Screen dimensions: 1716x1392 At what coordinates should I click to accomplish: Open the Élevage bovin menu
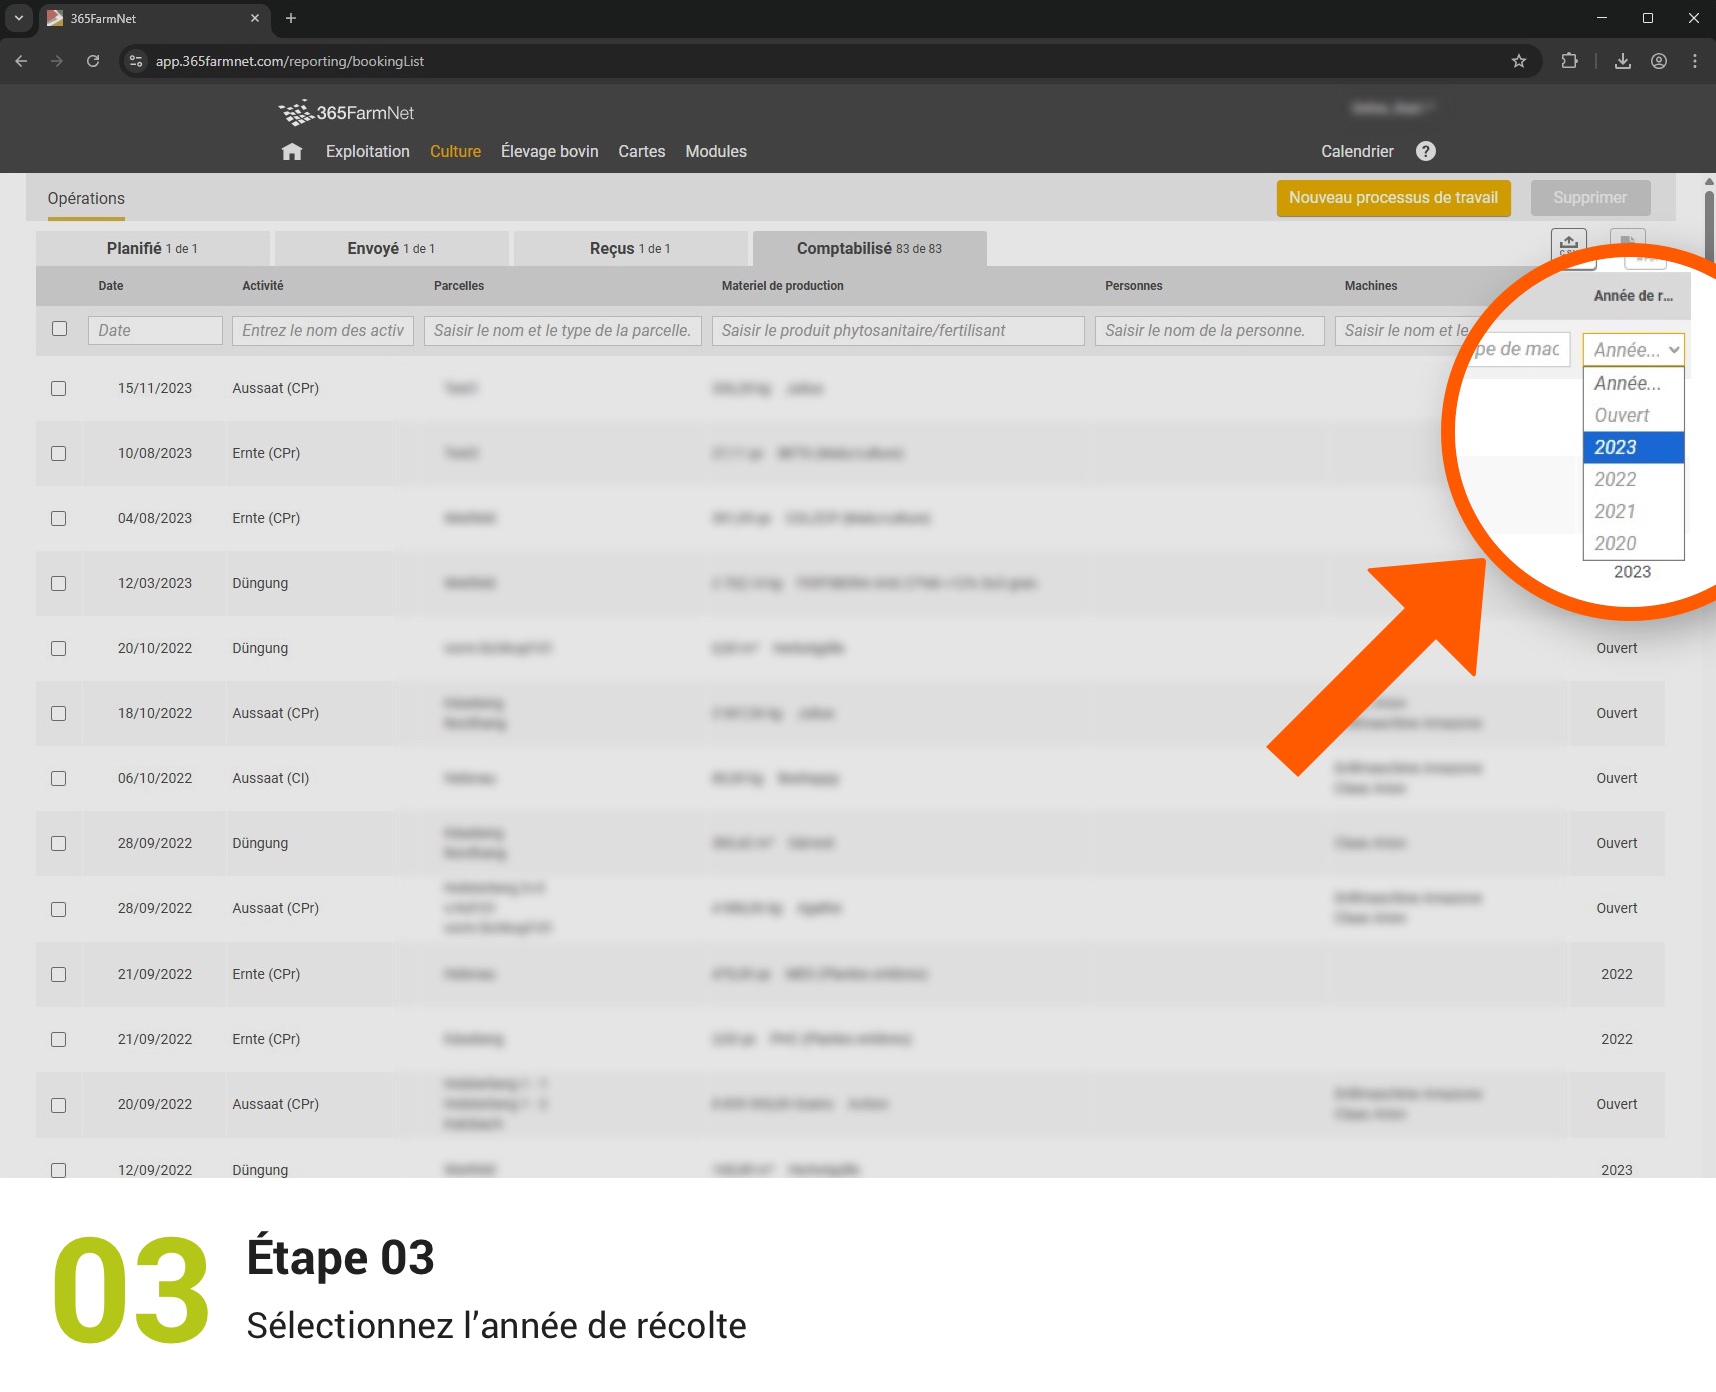coord(549,151)
